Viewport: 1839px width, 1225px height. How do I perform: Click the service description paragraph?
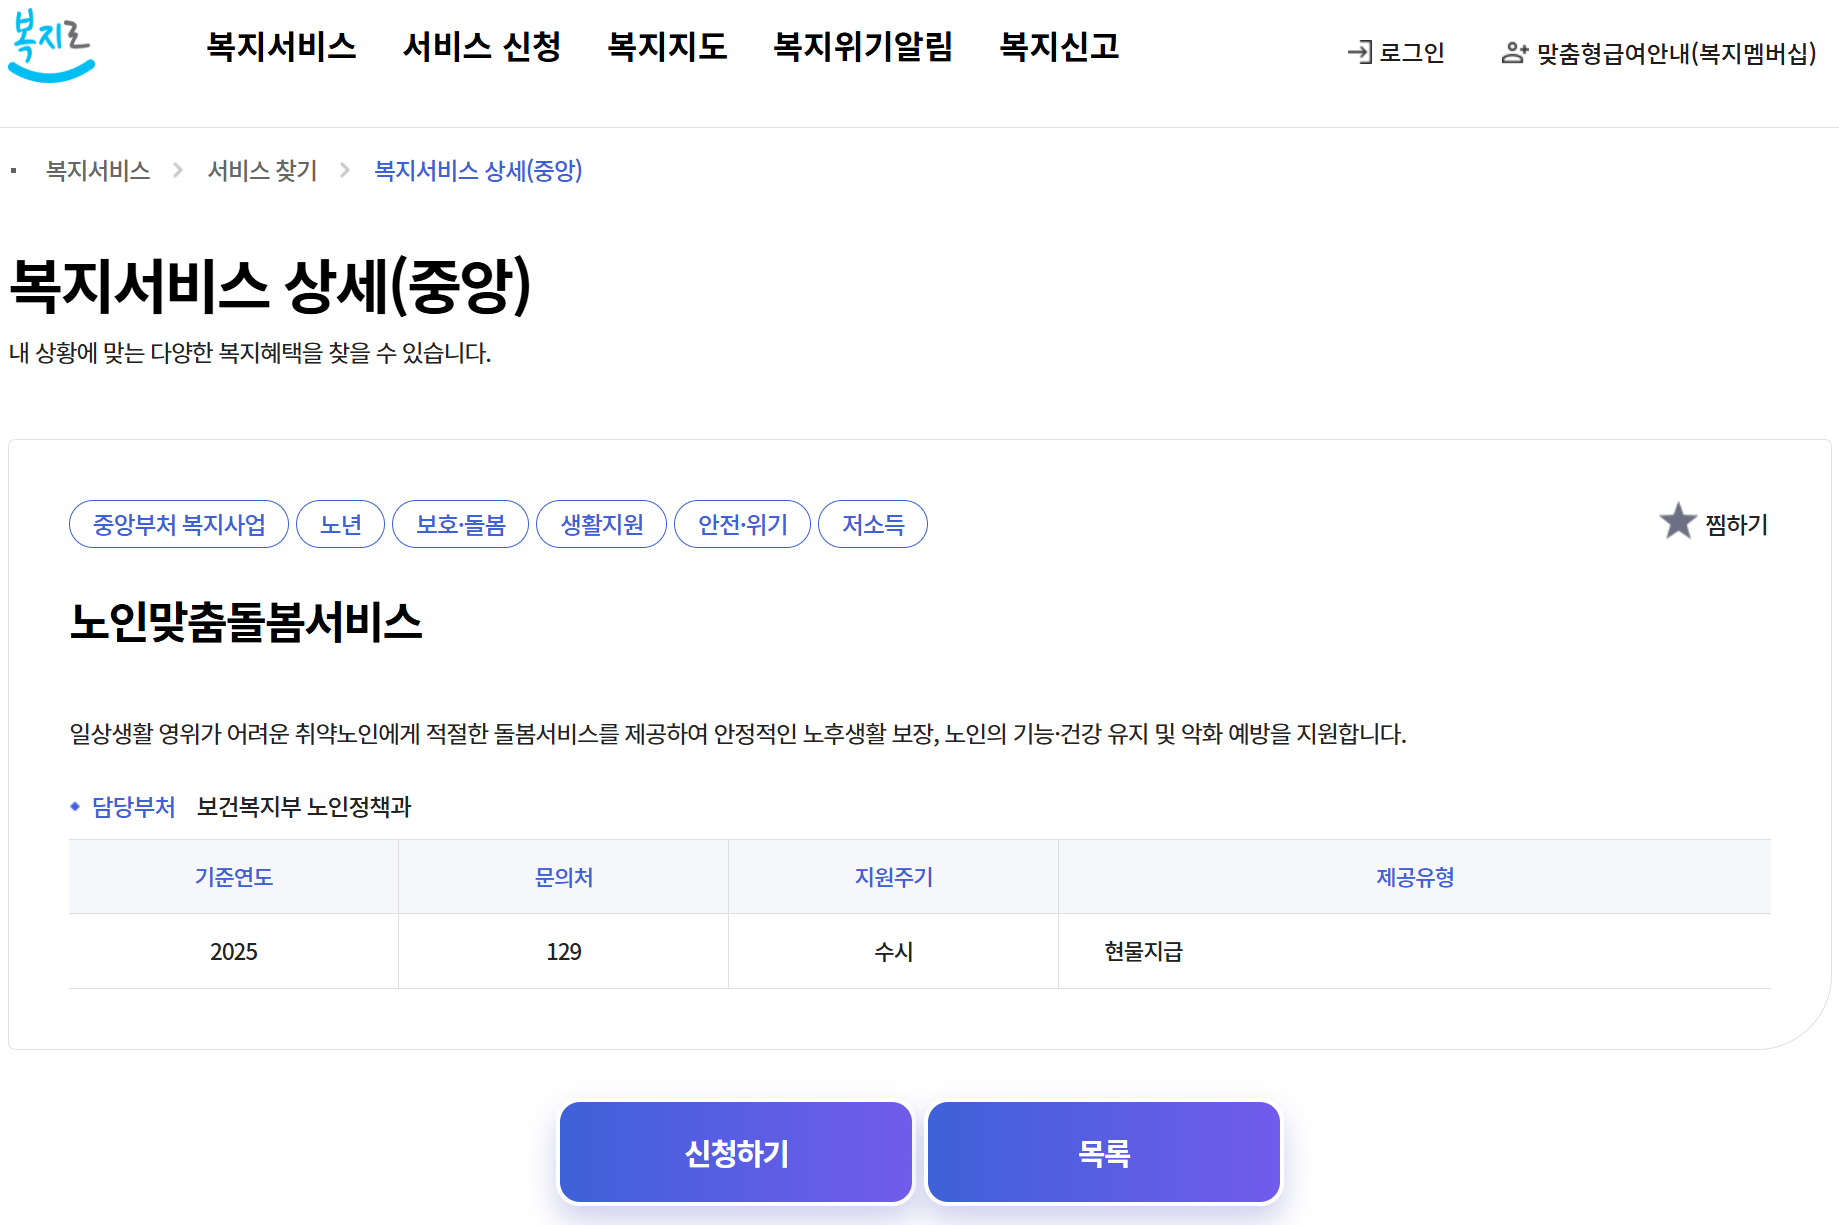738,734
